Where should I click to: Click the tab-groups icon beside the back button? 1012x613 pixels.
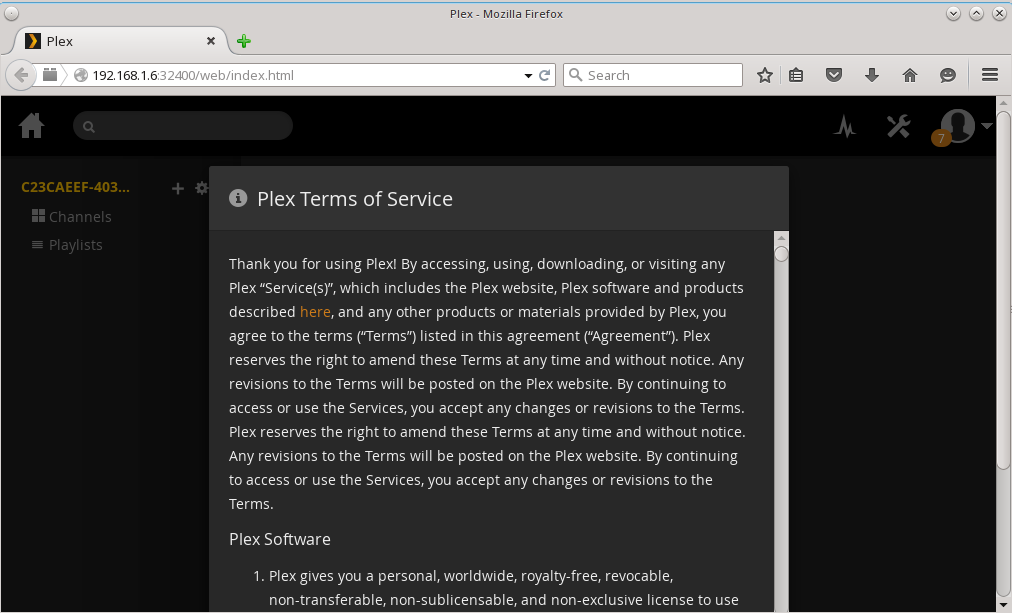click(x=50, y=75)
